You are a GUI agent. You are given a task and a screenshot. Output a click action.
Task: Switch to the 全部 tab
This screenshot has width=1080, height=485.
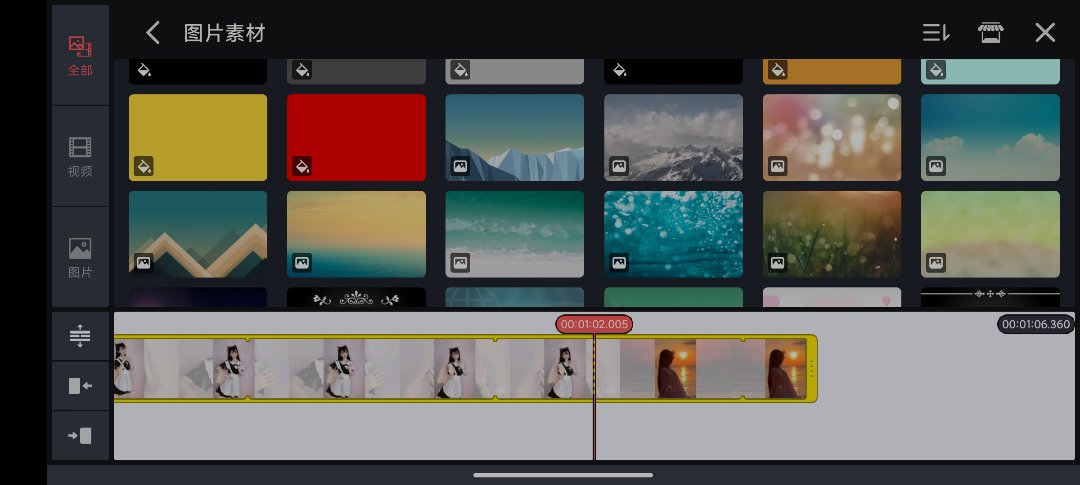[80, 55]
